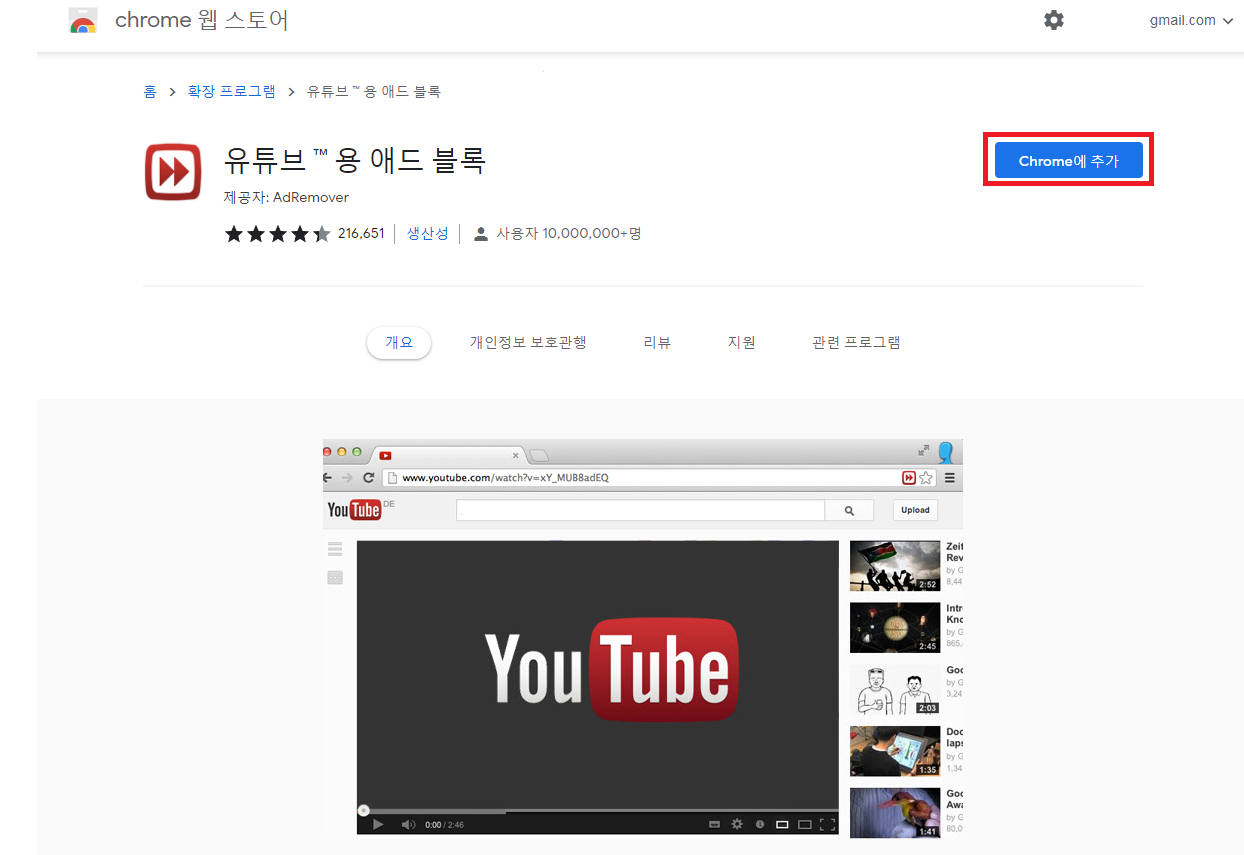This screenshot has height=855, width=1244.
Task: Go to the 홈 breadcrumb link
Action: 150,91
